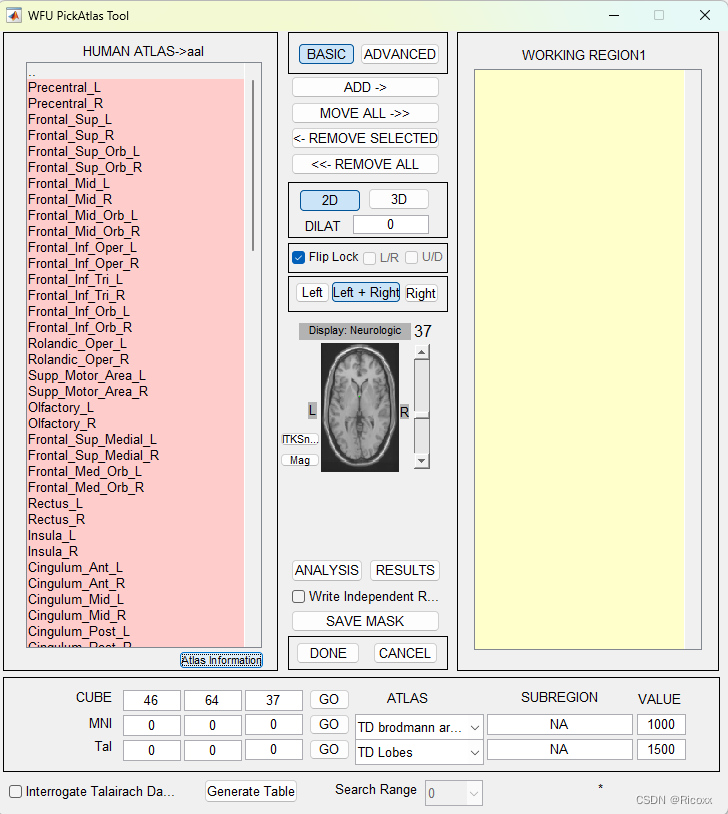Toggle the Flip Lock checkbox
The image size is (728, 814).
pos(299,257)
